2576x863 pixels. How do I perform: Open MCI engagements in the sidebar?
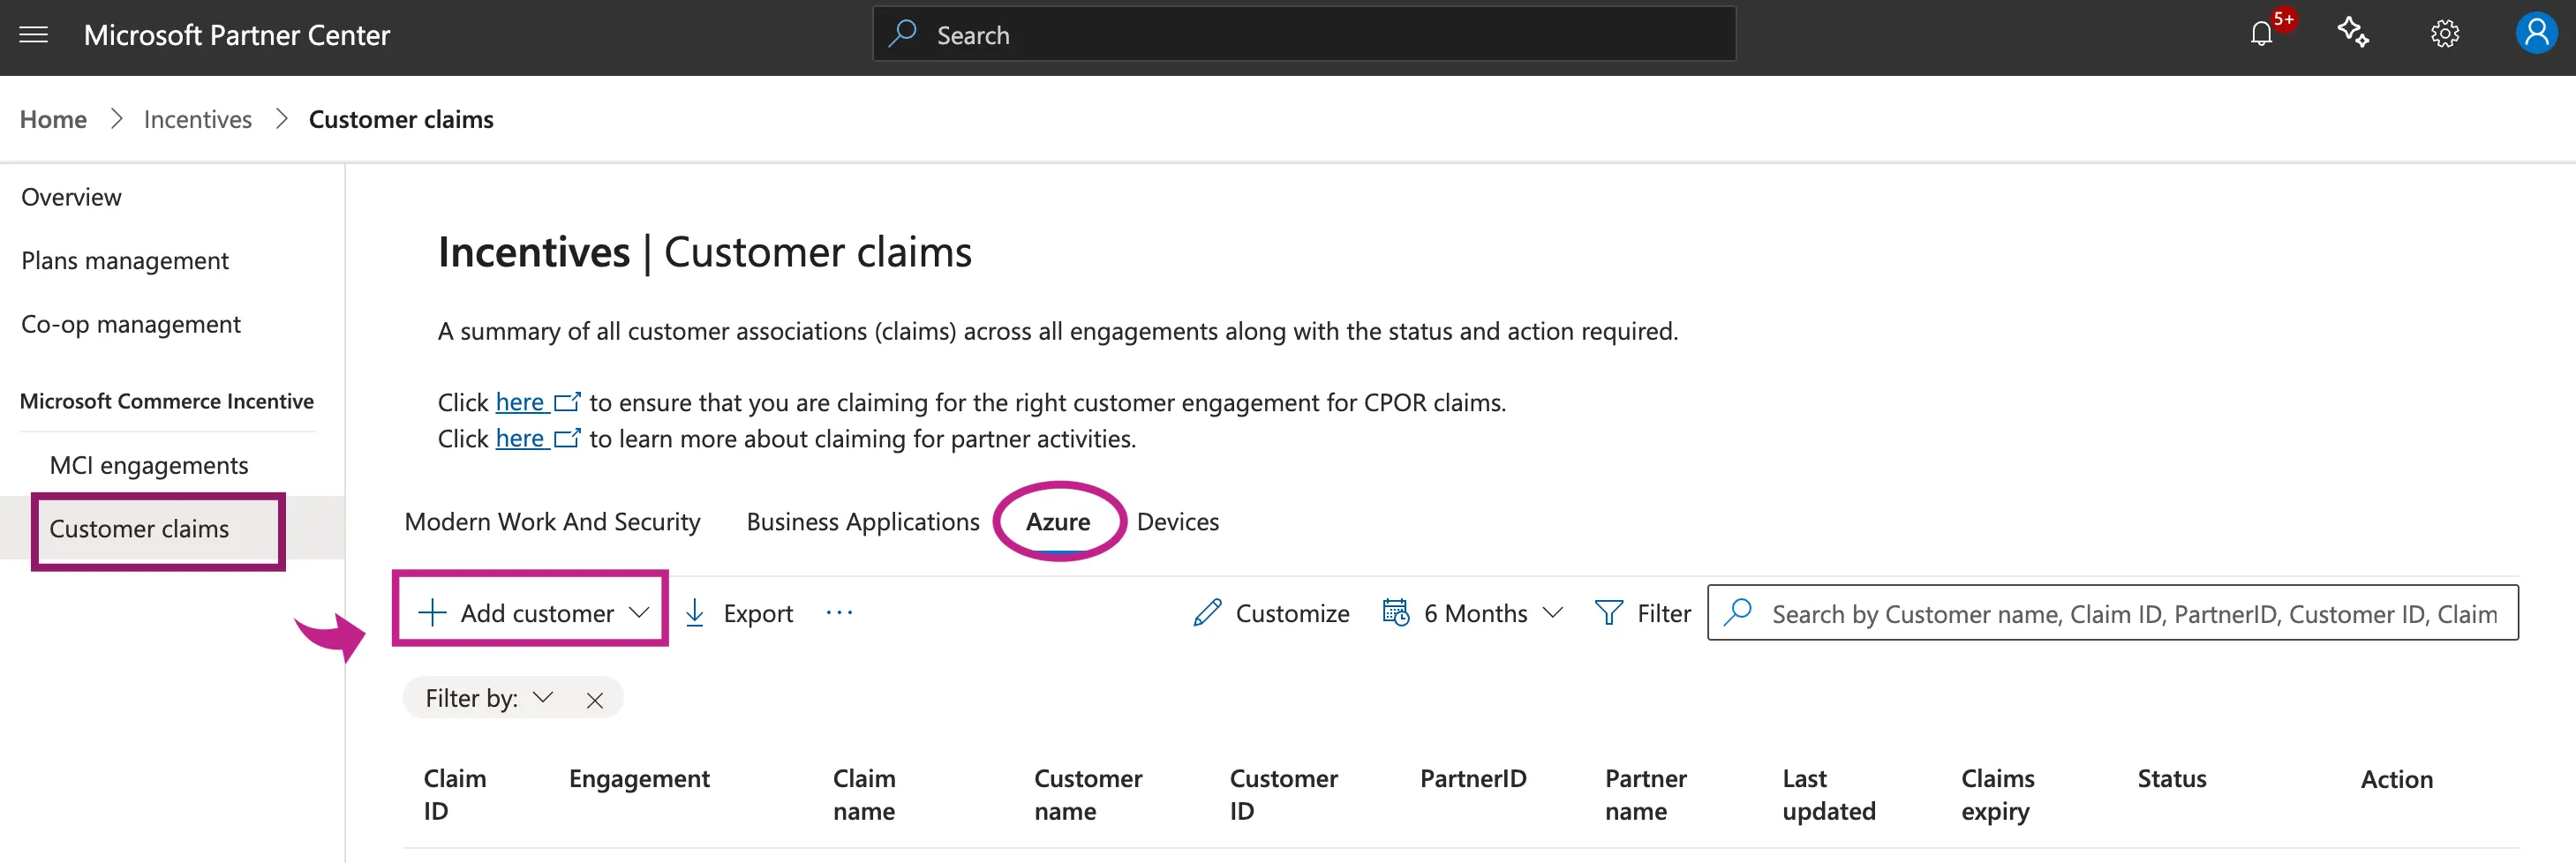[x=149, y=466]
